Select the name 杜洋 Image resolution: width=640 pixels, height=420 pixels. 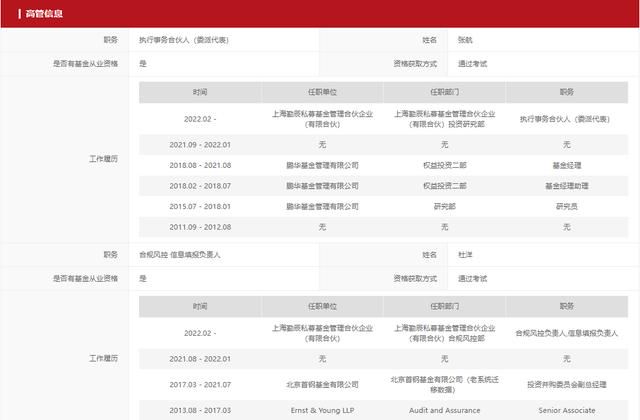tap(465, 255)
